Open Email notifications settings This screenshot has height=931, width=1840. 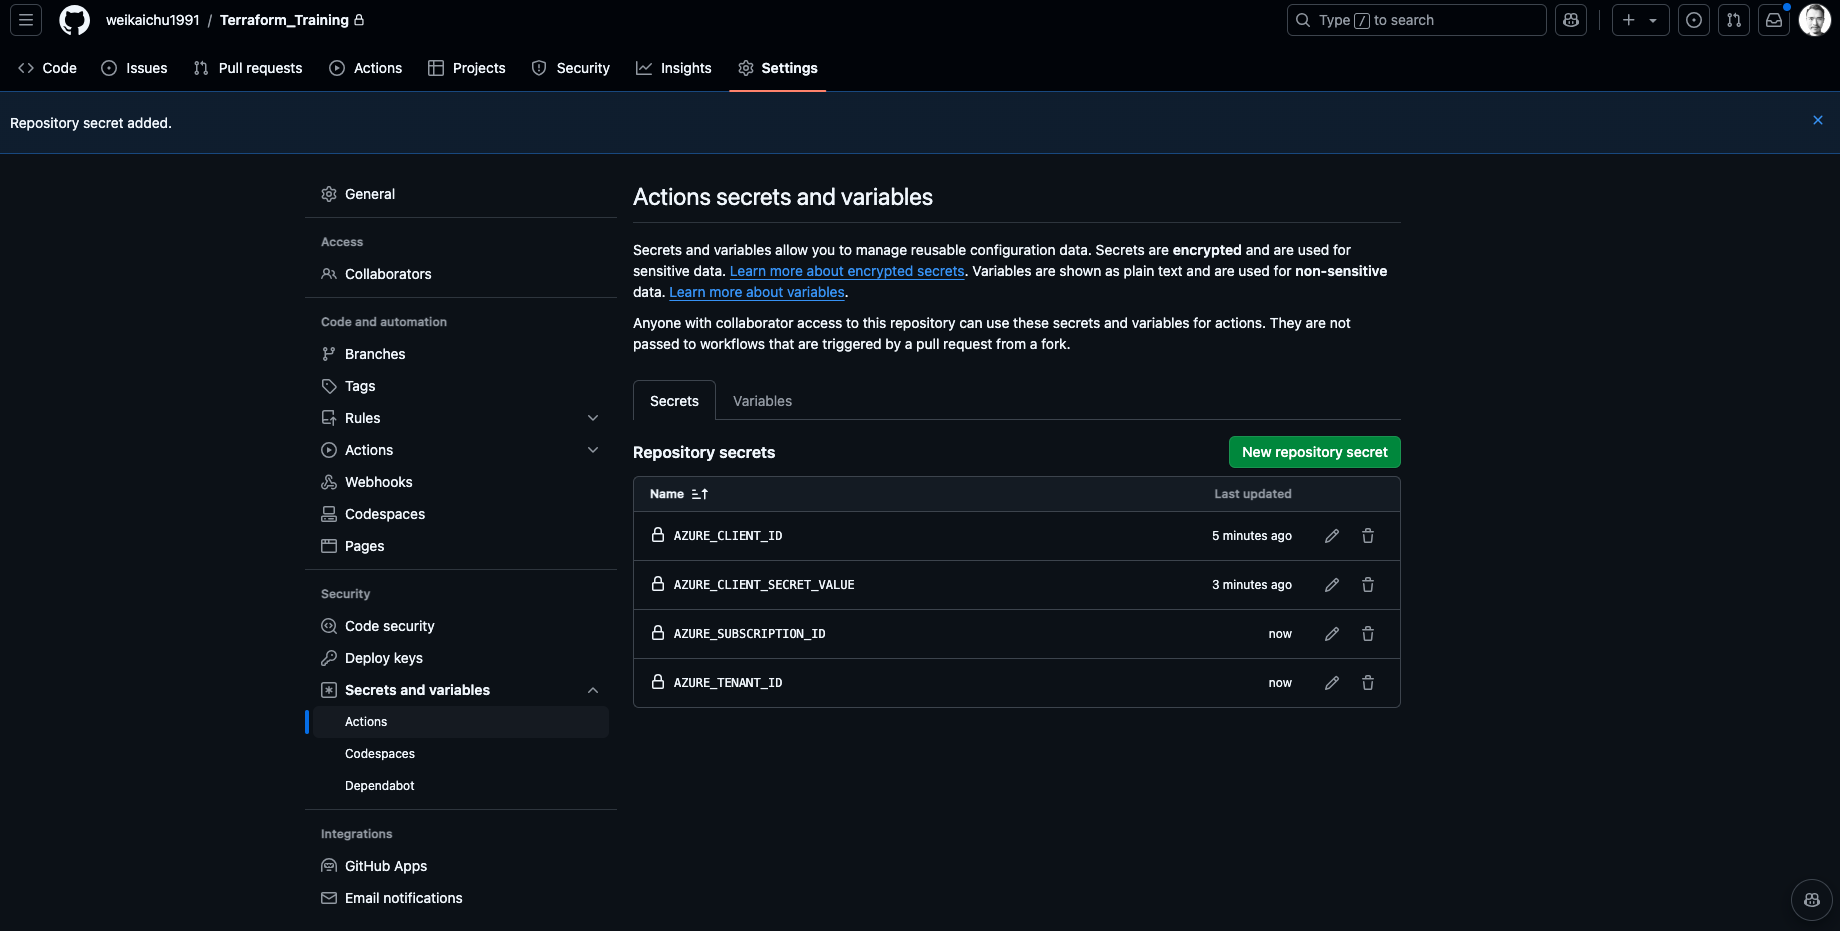point(461,898)
